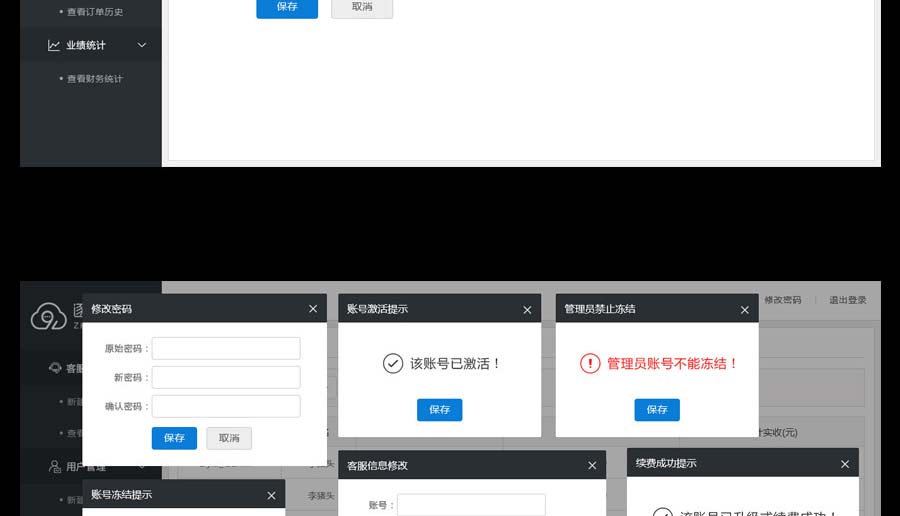Viewport: 900px width, 516px height.
Task: Click the 账号 field in 客服信息修改
Action: [471, 505]
